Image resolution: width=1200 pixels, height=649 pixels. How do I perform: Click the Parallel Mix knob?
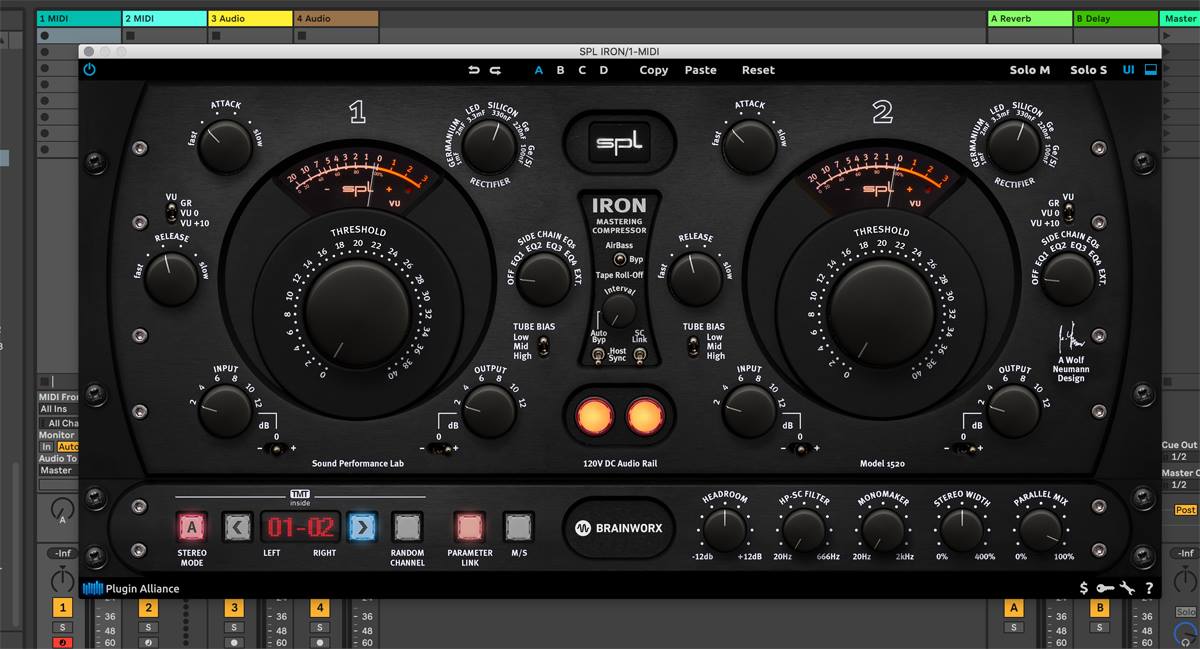1041,529
